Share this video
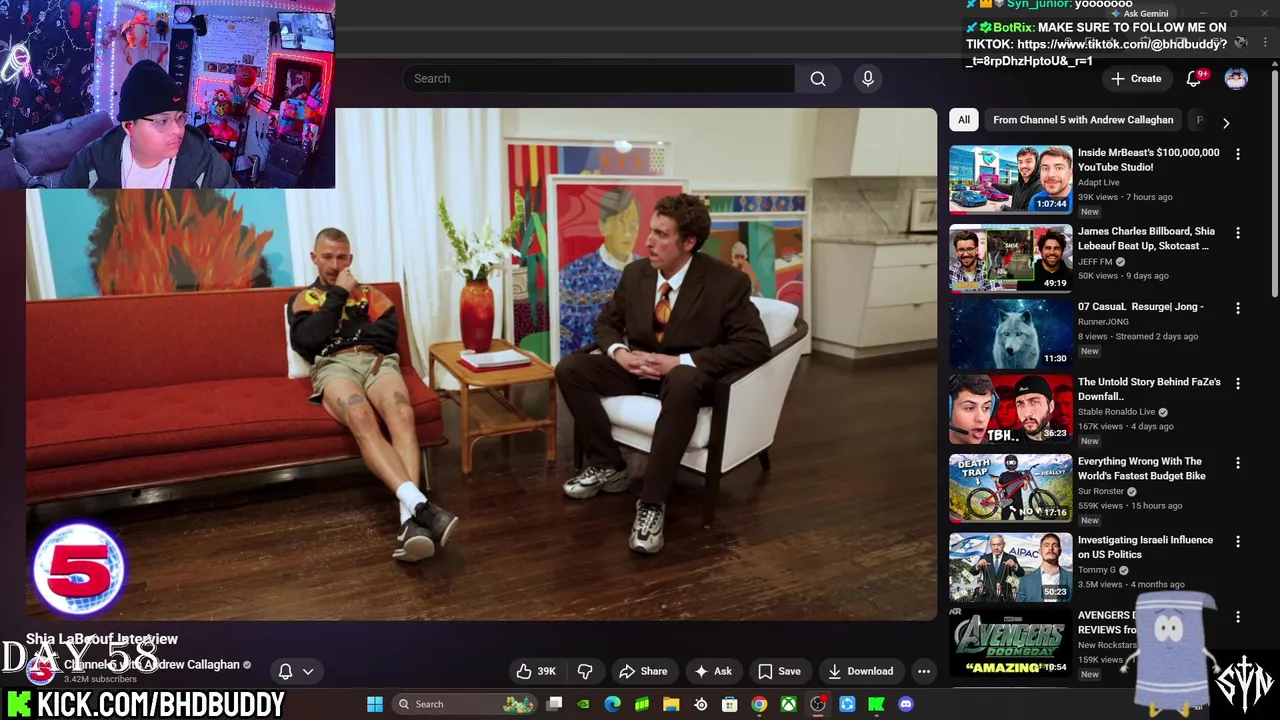This screenshot has height=720, width=1280. click(643, 671)
